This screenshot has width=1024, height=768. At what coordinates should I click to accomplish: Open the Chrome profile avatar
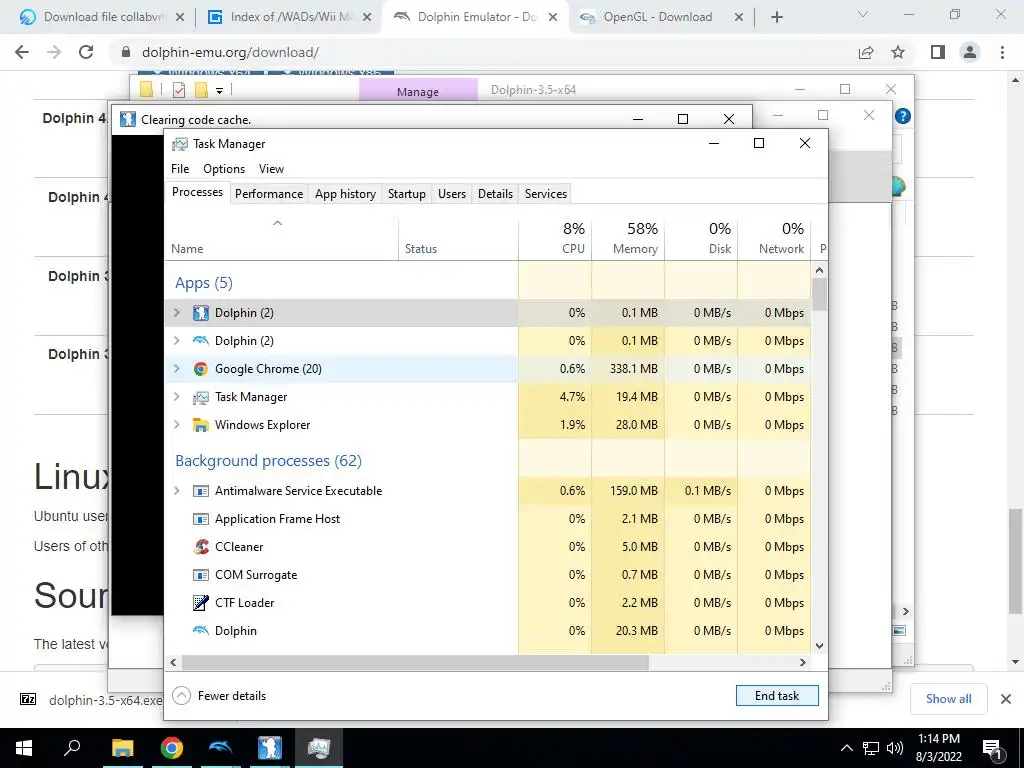(970, 52)
